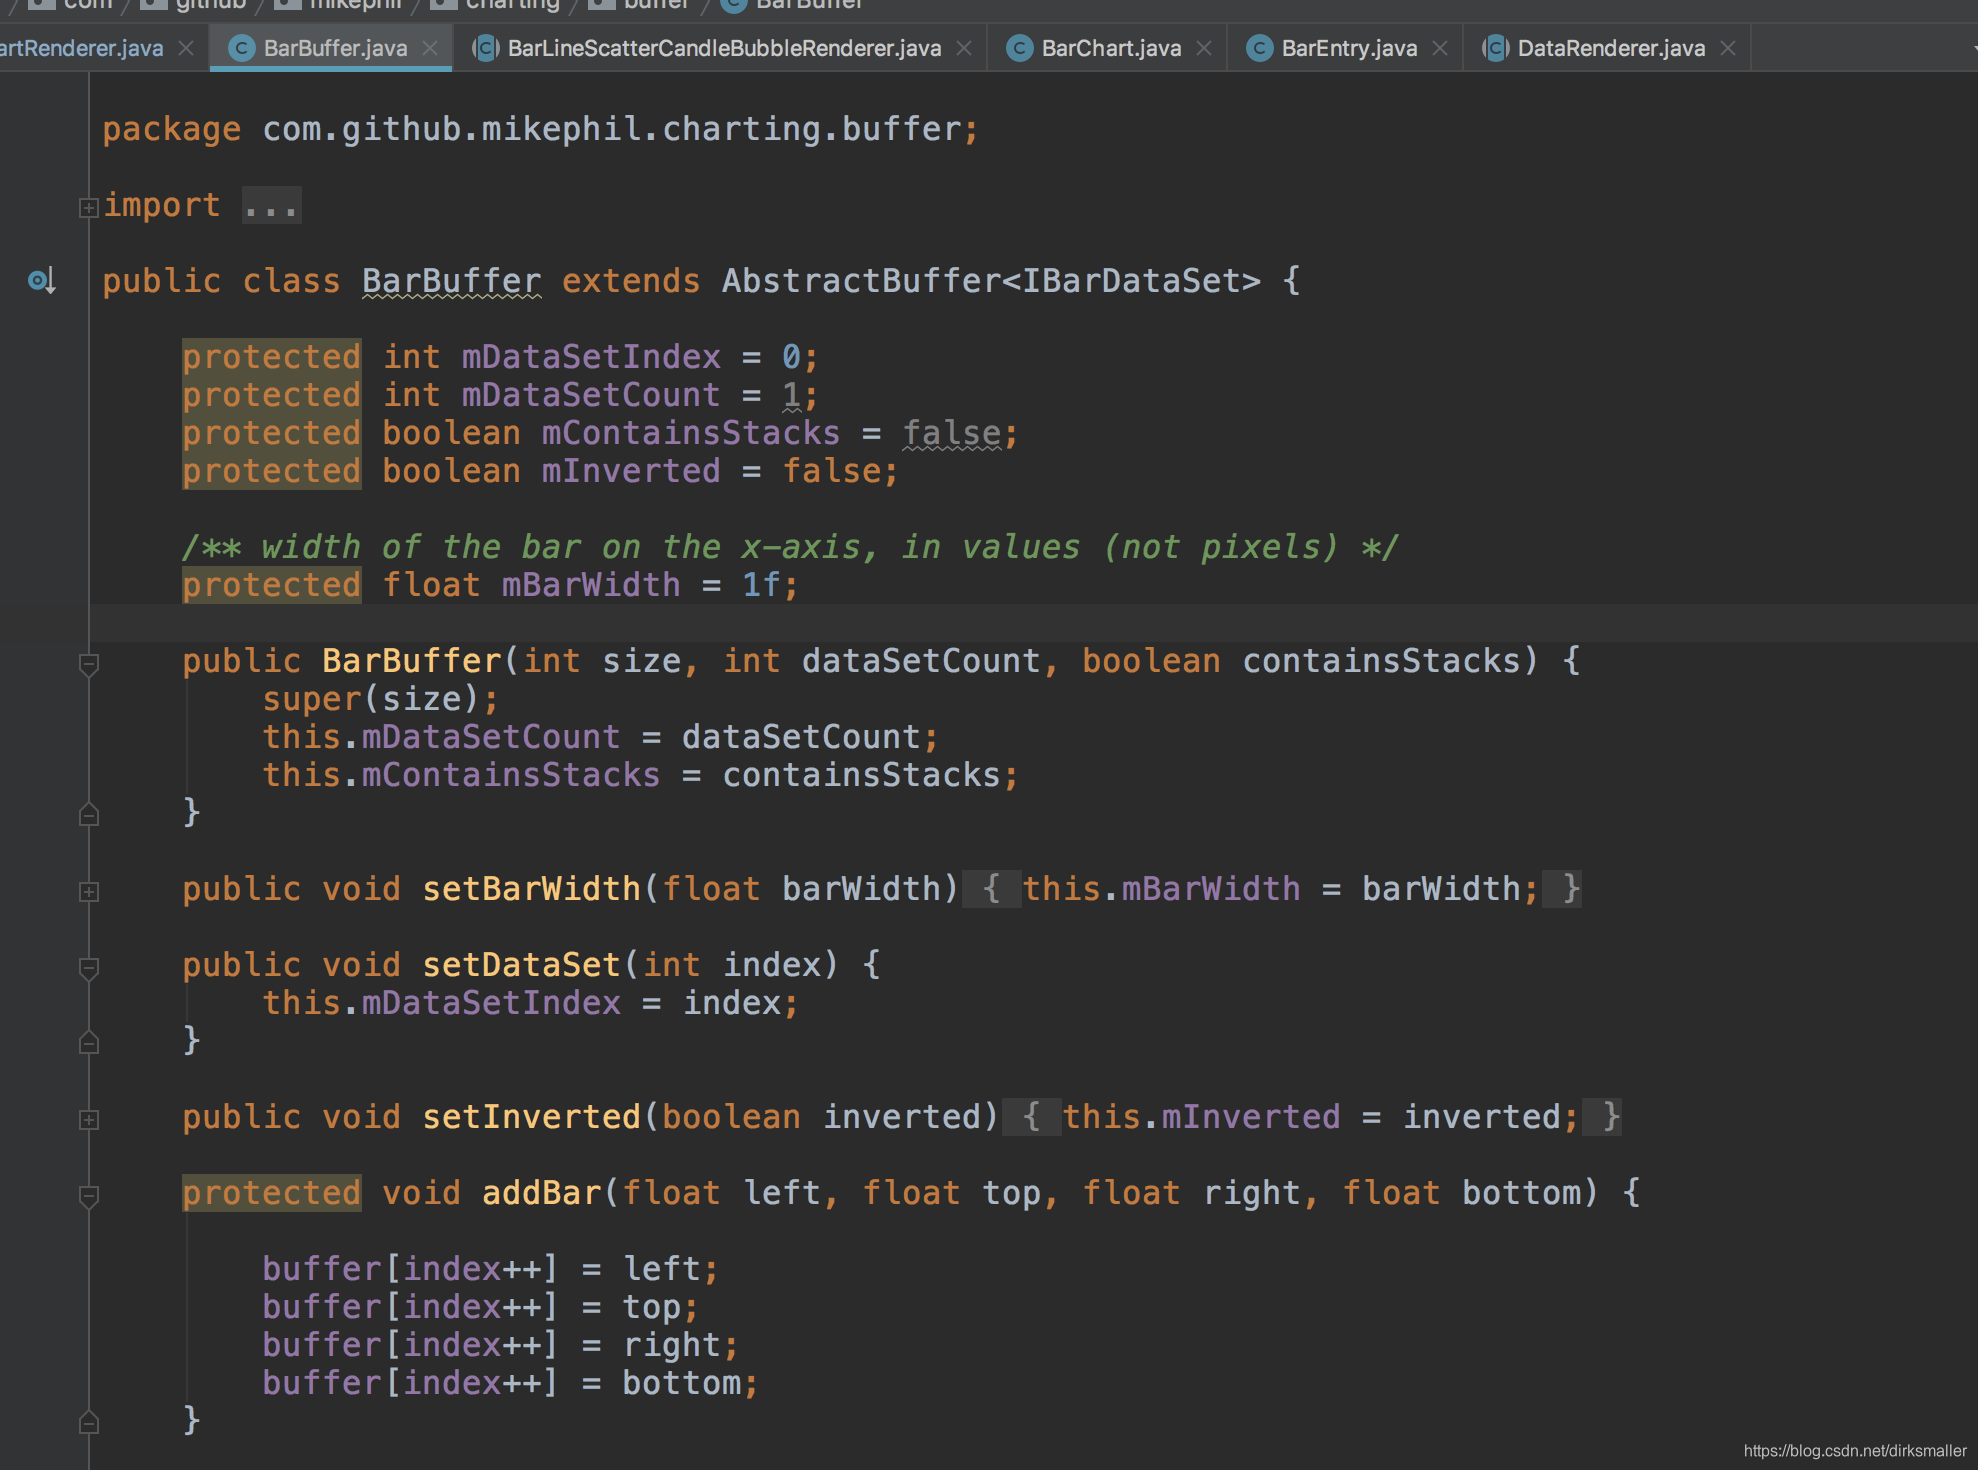
Task: Click the class icon on BarEntry.java tab
Action: coord(1259,48)
